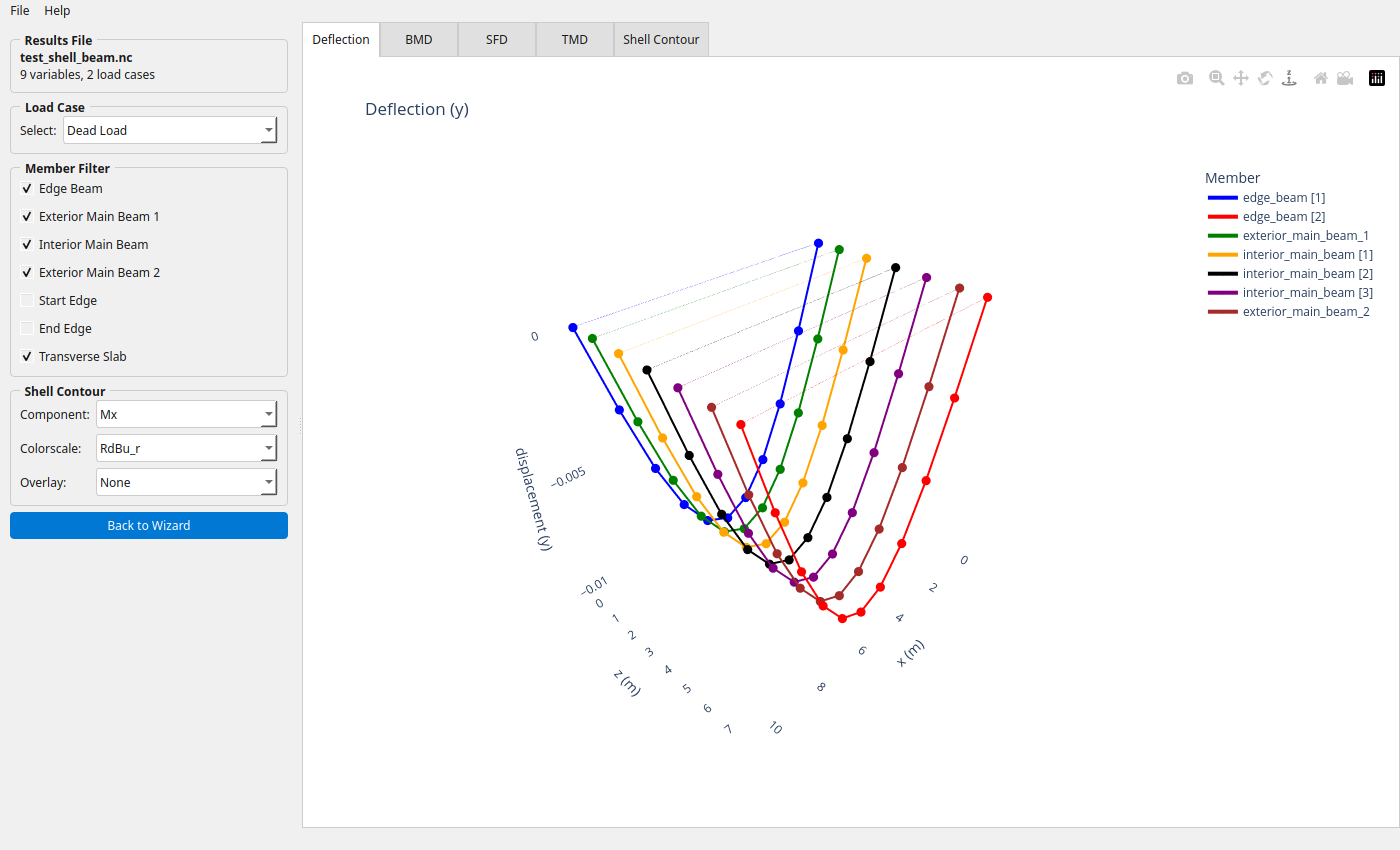The width and height of the screenshot is (1400, 850).
Task: Select the turntable rotation tool
Action: (1289, 78)
